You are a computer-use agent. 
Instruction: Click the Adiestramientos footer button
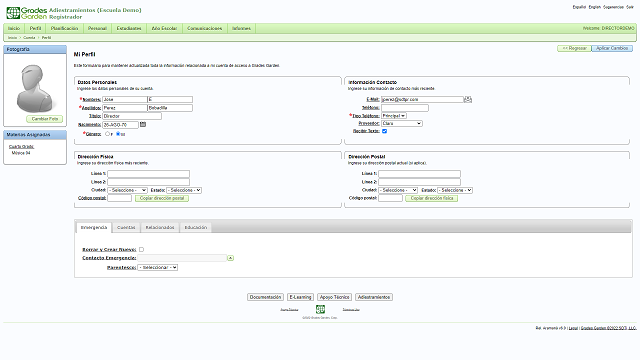point(374,297)
